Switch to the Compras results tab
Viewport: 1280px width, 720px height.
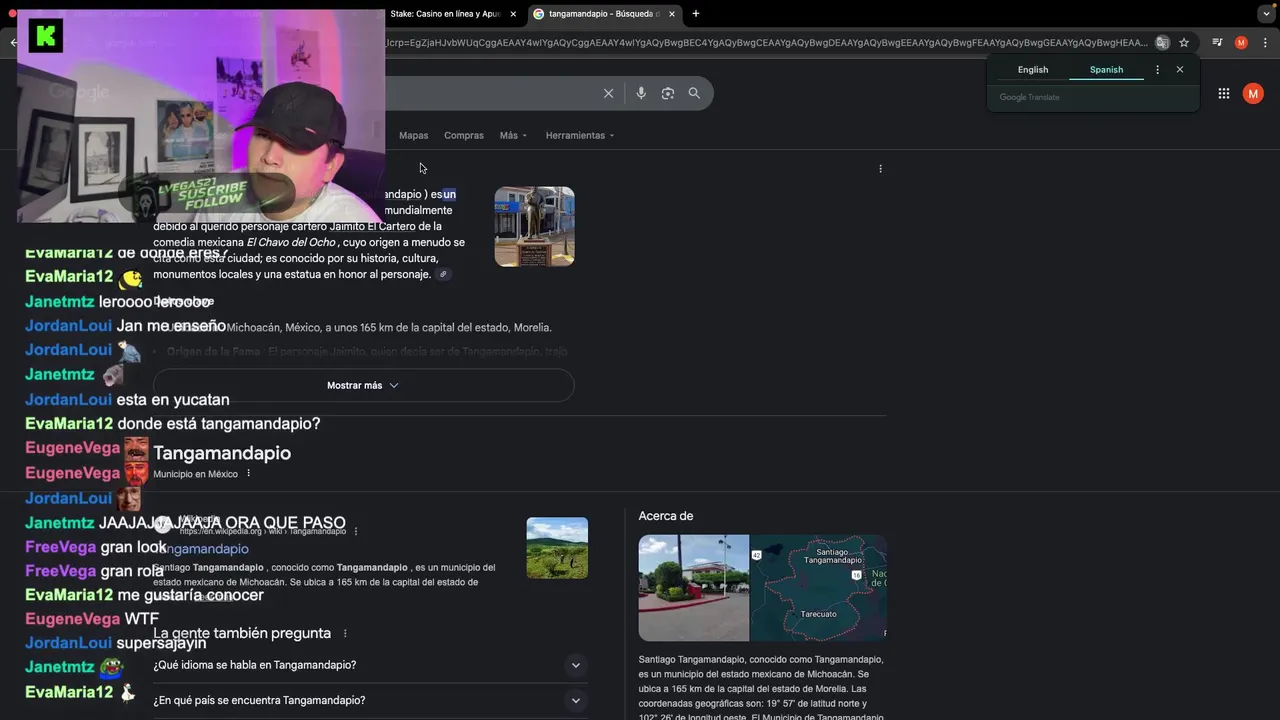(x=464, y=135)
